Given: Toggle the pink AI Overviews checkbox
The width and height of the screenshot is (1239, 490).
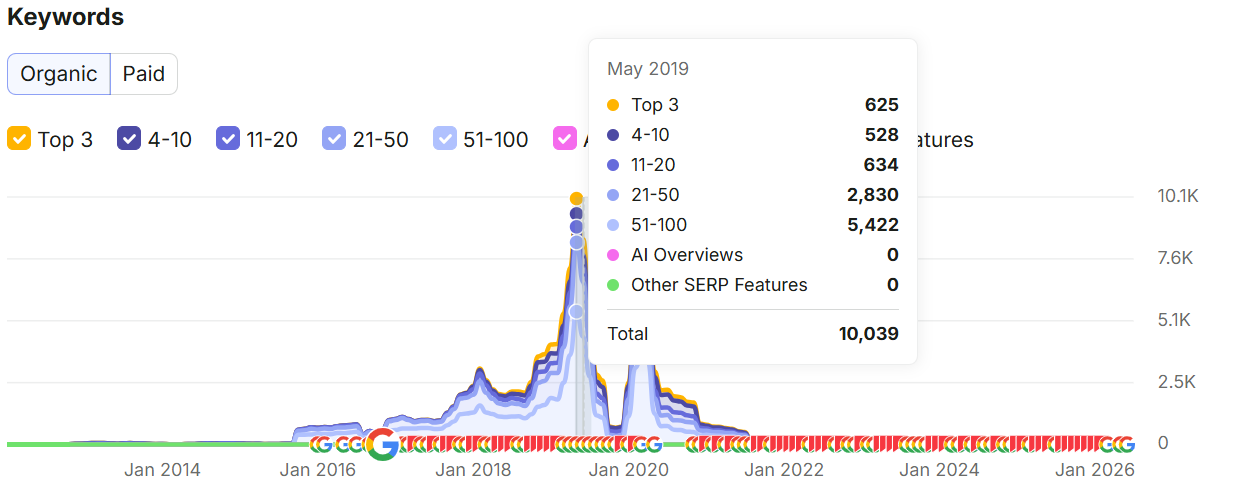Looking at the screenshot, I should click(x=564, y=139).
